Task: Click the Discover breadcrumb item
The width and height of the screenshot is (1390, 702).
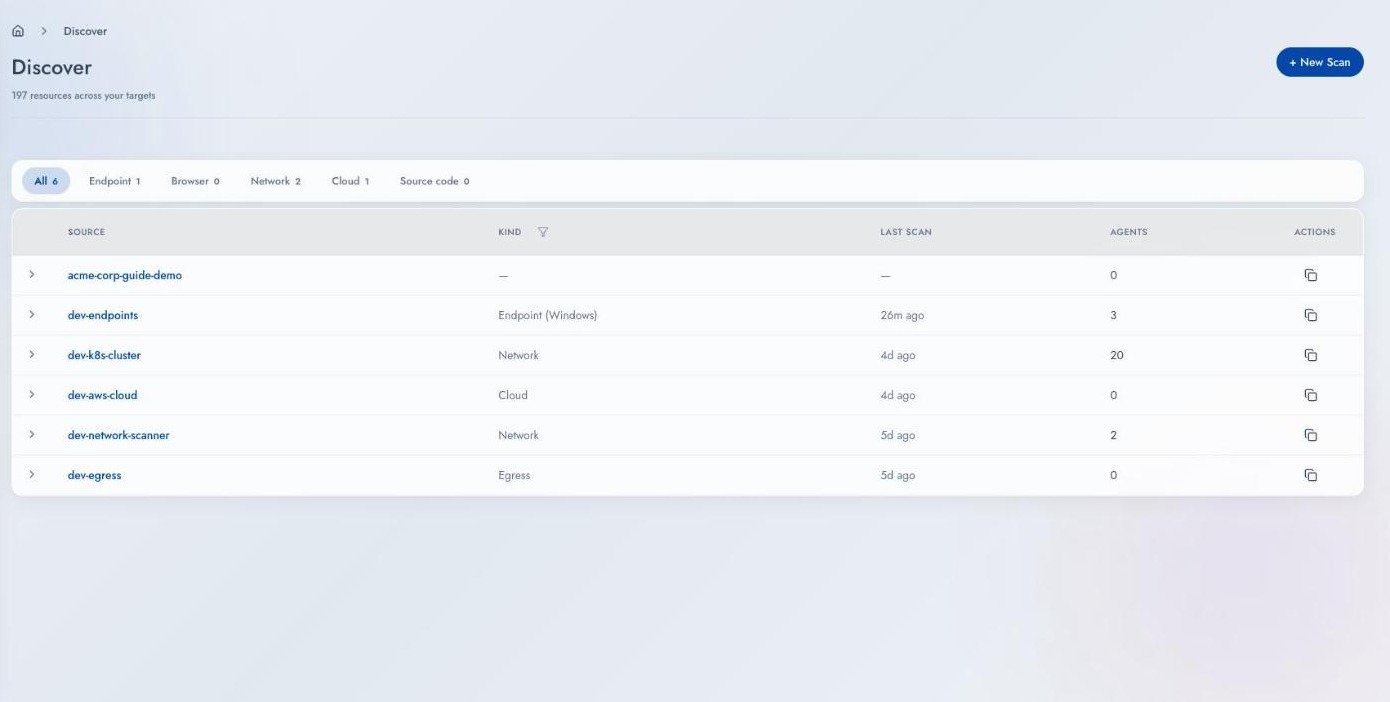Action: 85,31
